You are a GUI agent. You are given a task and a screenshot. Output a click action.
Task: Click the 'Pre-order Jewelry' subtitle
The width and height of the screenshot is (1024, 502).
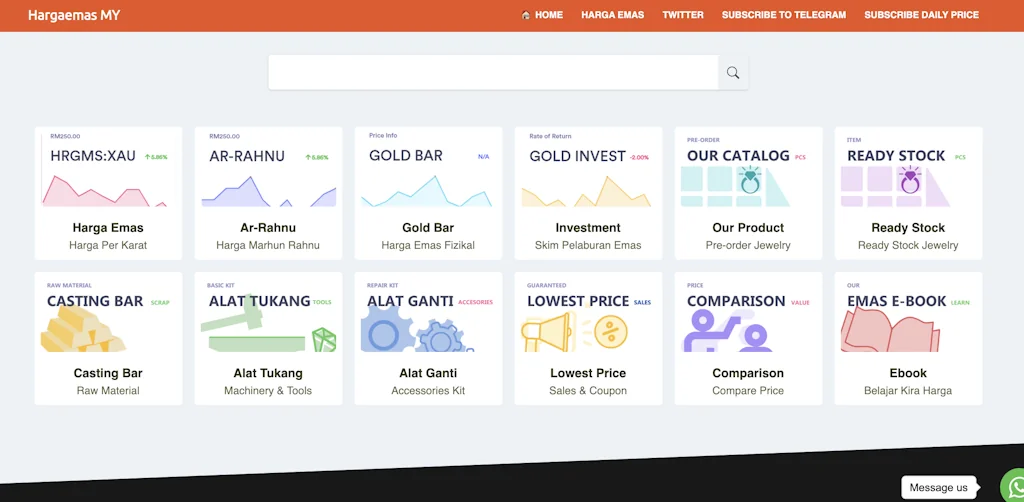point(748,245)
